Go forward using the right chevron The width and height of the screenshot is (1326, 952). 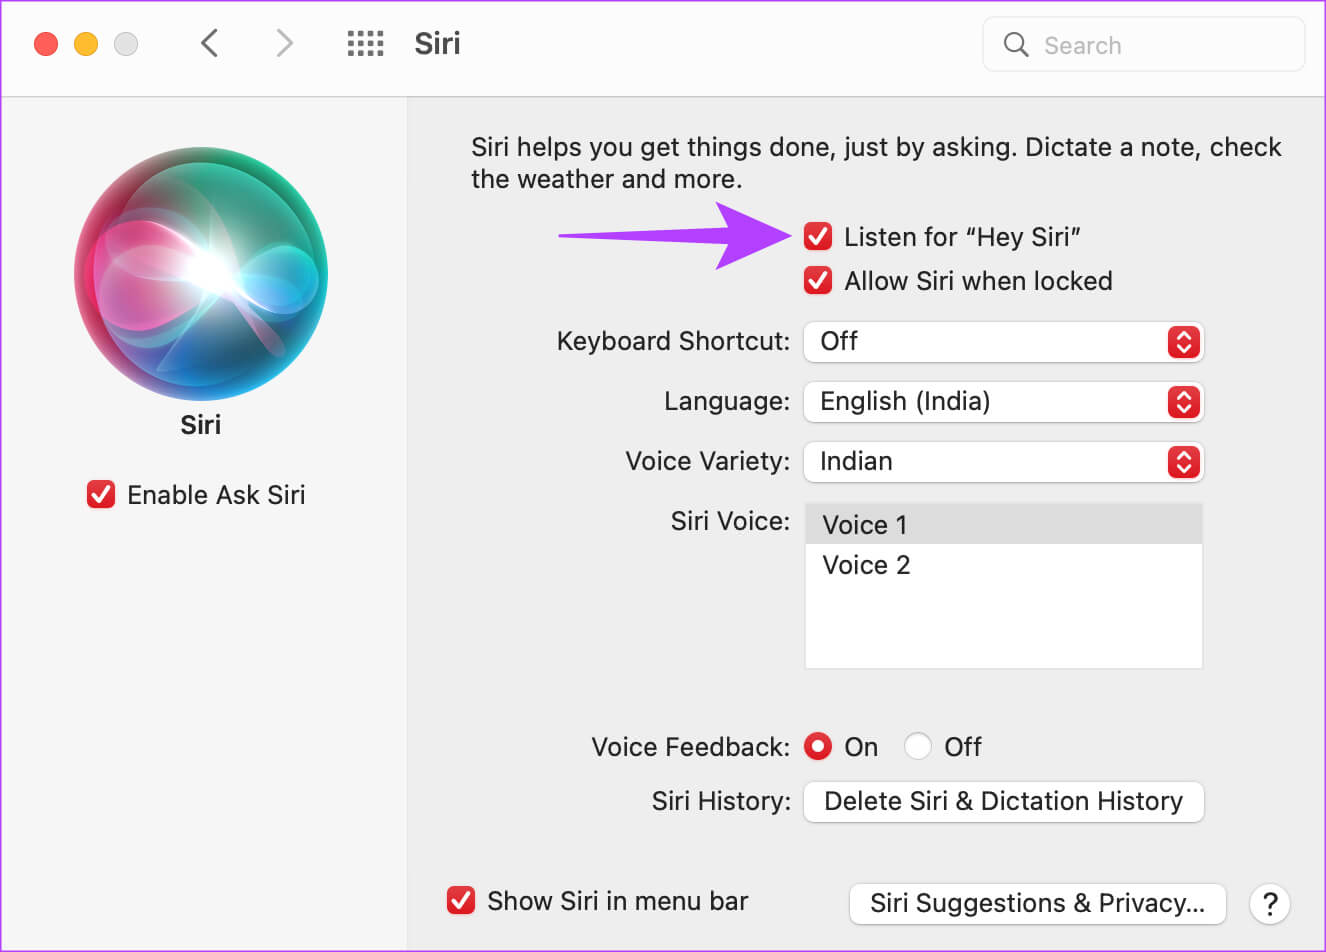tap(284, 43)
